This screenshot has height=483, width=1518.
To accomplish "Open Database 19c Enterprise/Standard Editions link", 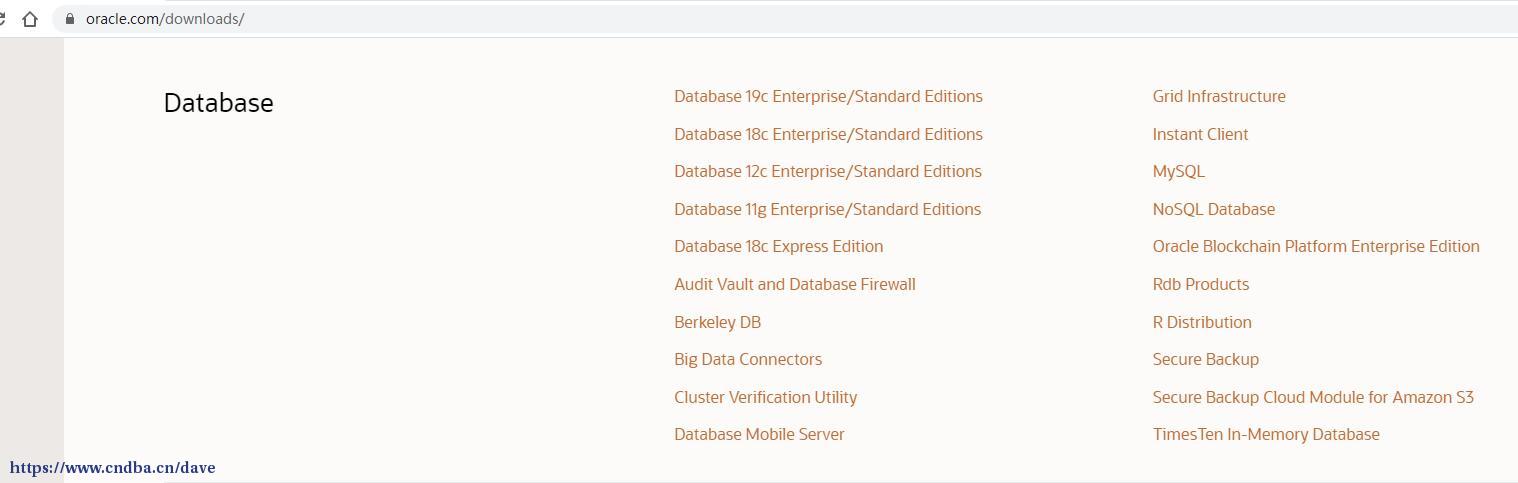I will tap(828, 97).
